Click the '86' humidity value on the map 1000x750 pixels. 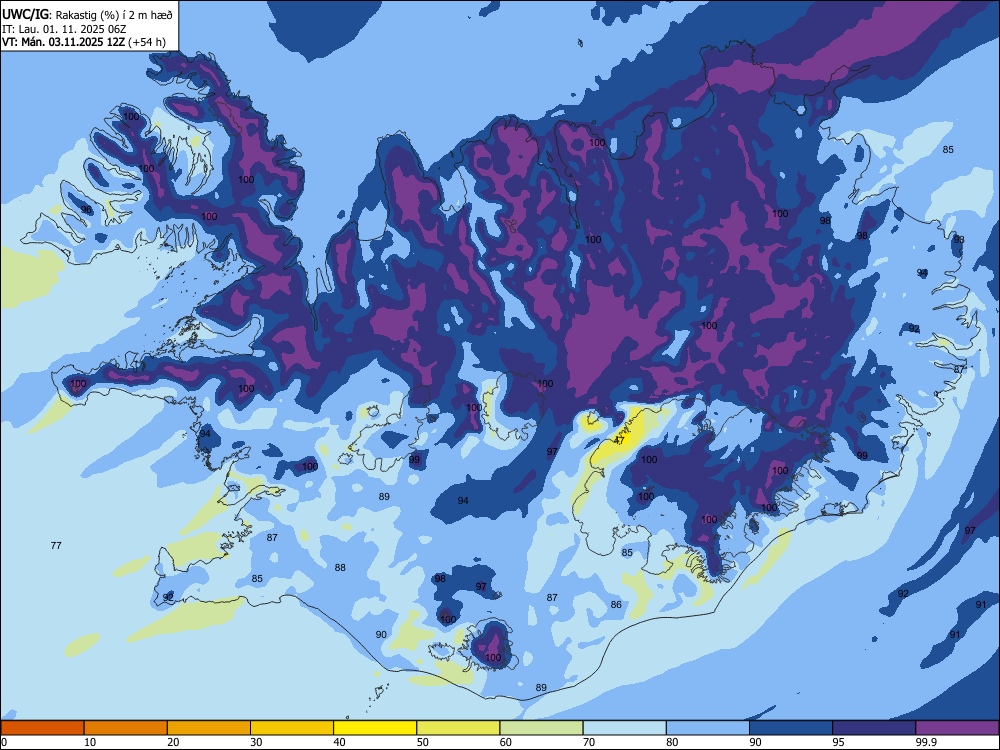(616, 604)
